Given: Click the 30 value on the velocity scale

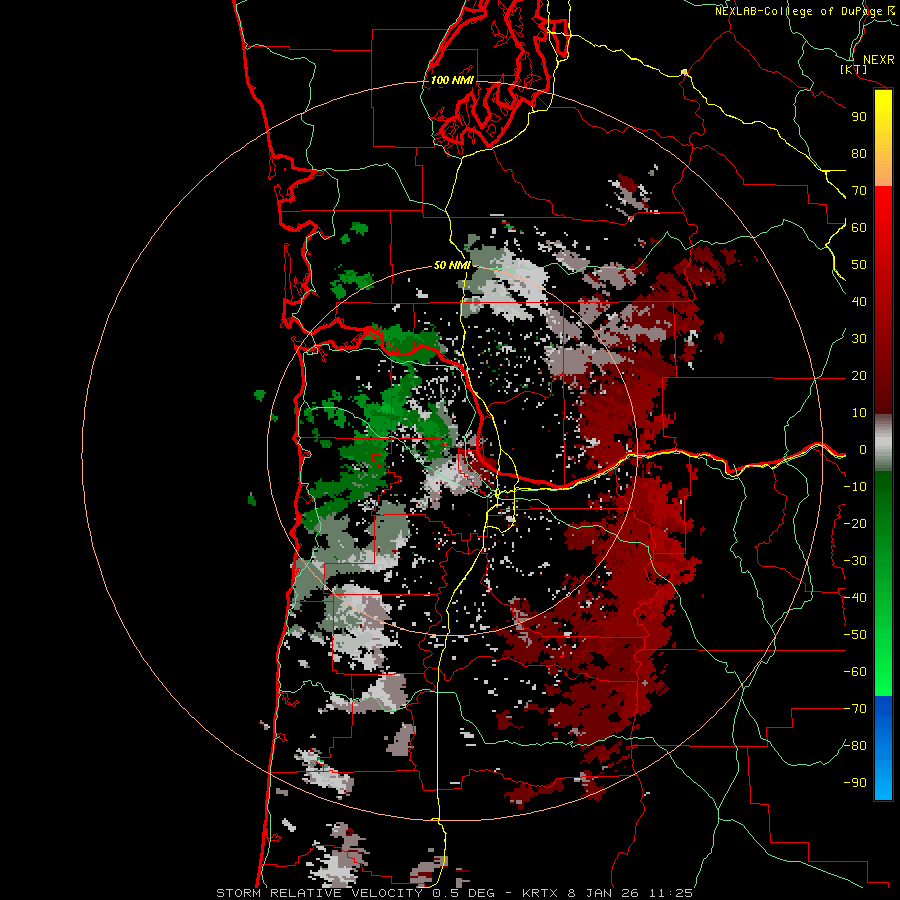Looking at the screenshot, I should pos(859,339).
